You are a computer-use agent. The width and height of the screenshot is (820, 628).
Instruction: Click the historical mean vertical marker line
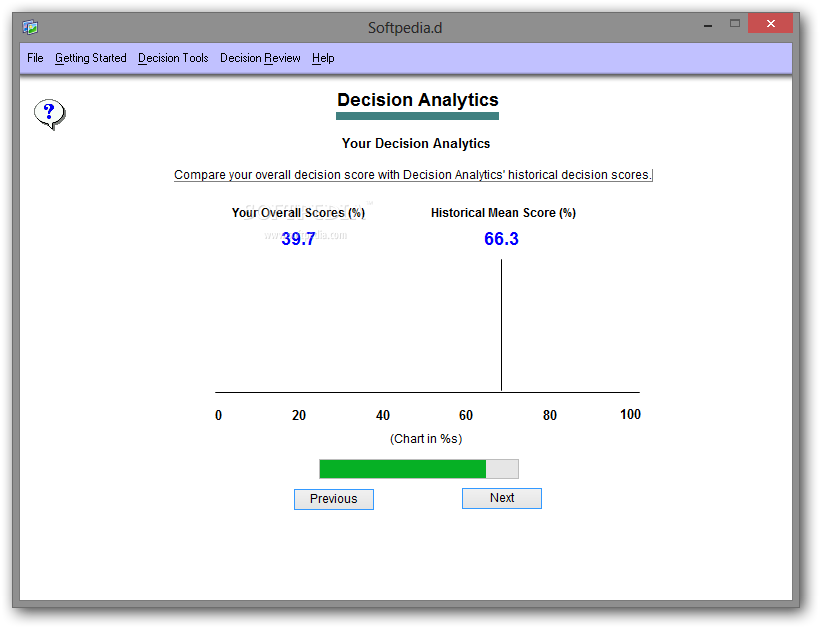click(501, 325)
